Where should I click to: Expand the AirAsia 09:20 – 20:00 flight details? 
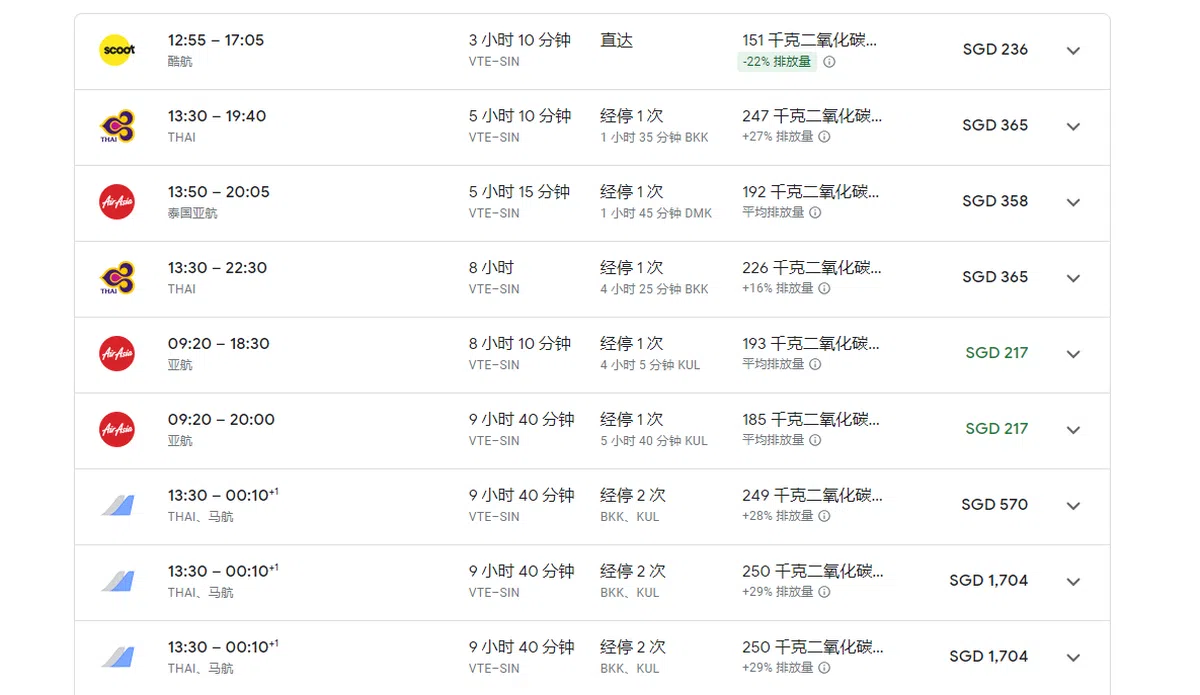[x=1073, y=430]
